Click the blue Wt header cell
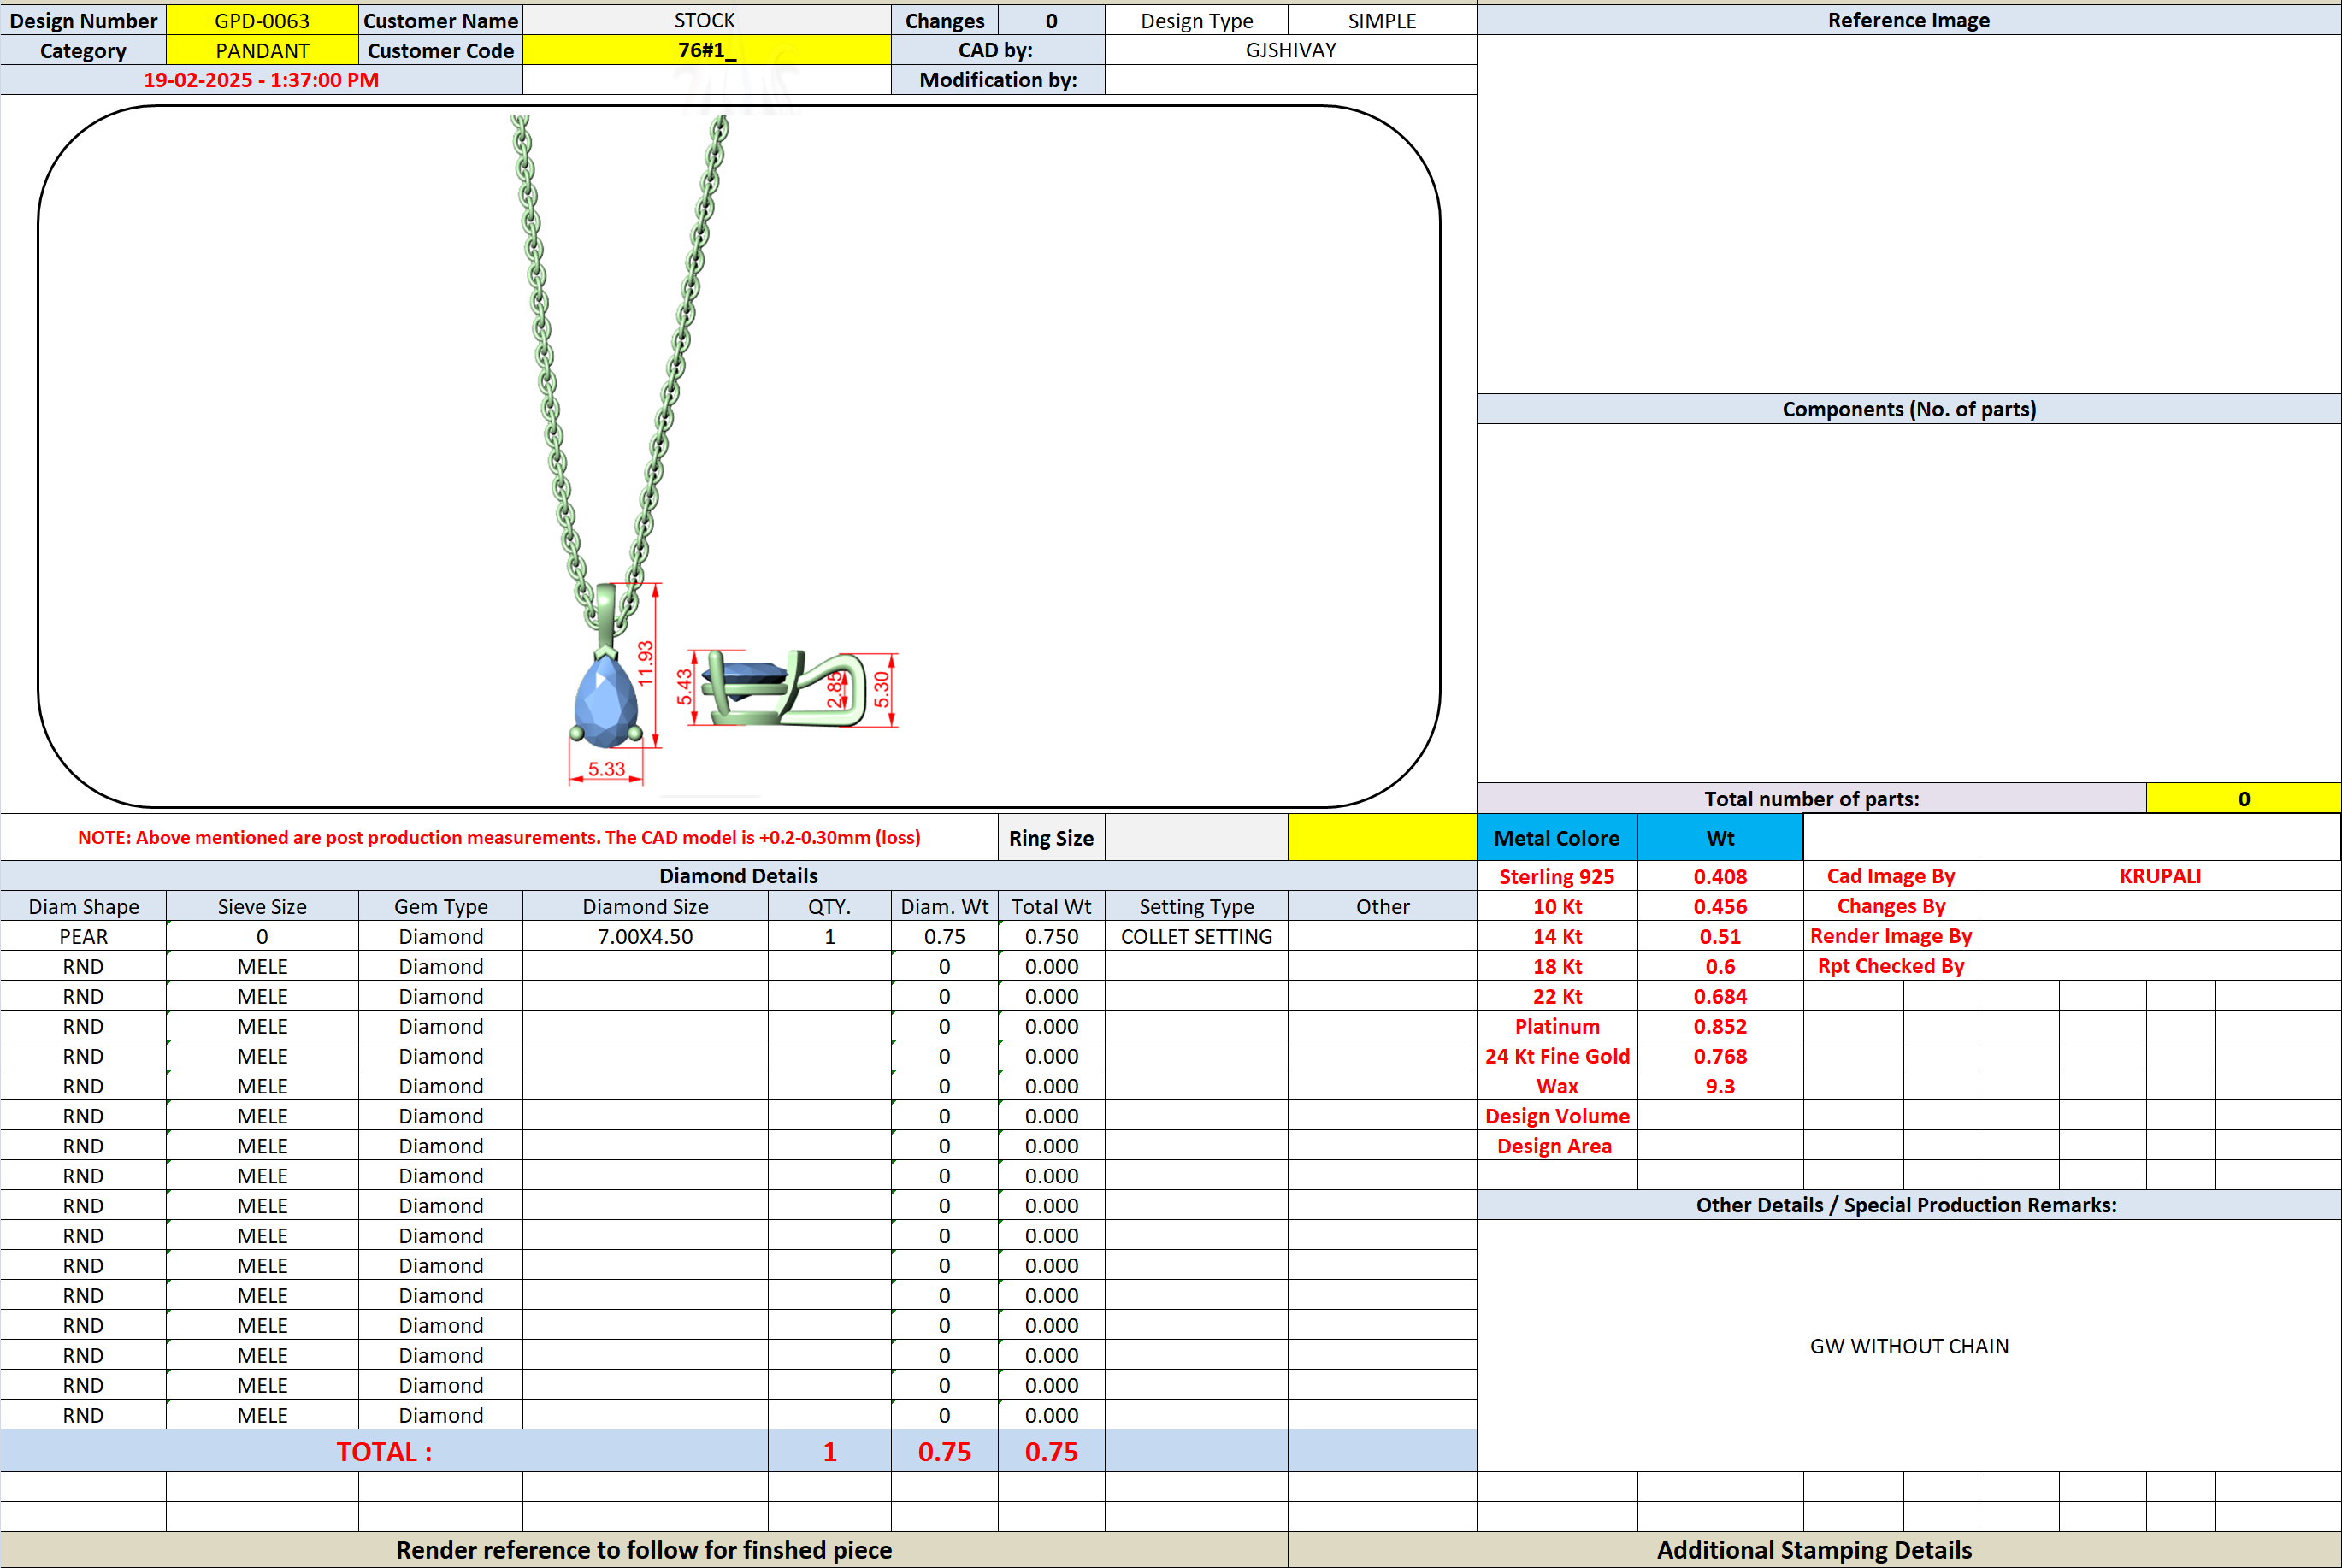This screenshot has width=2342, height=1568. [x=1720, y=838]
